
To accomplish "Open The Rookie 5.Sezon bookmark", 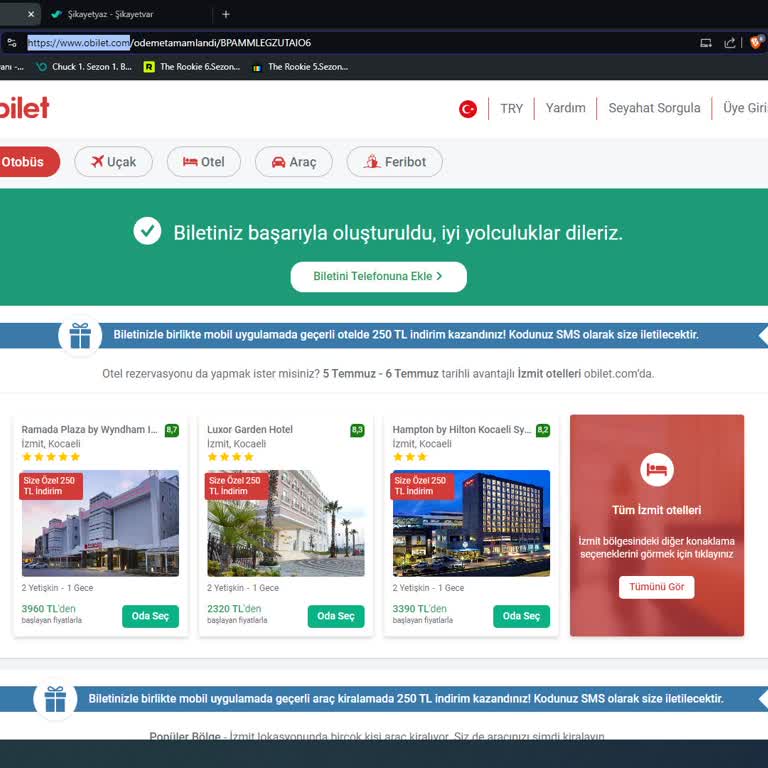I will [x=300, y=67].
